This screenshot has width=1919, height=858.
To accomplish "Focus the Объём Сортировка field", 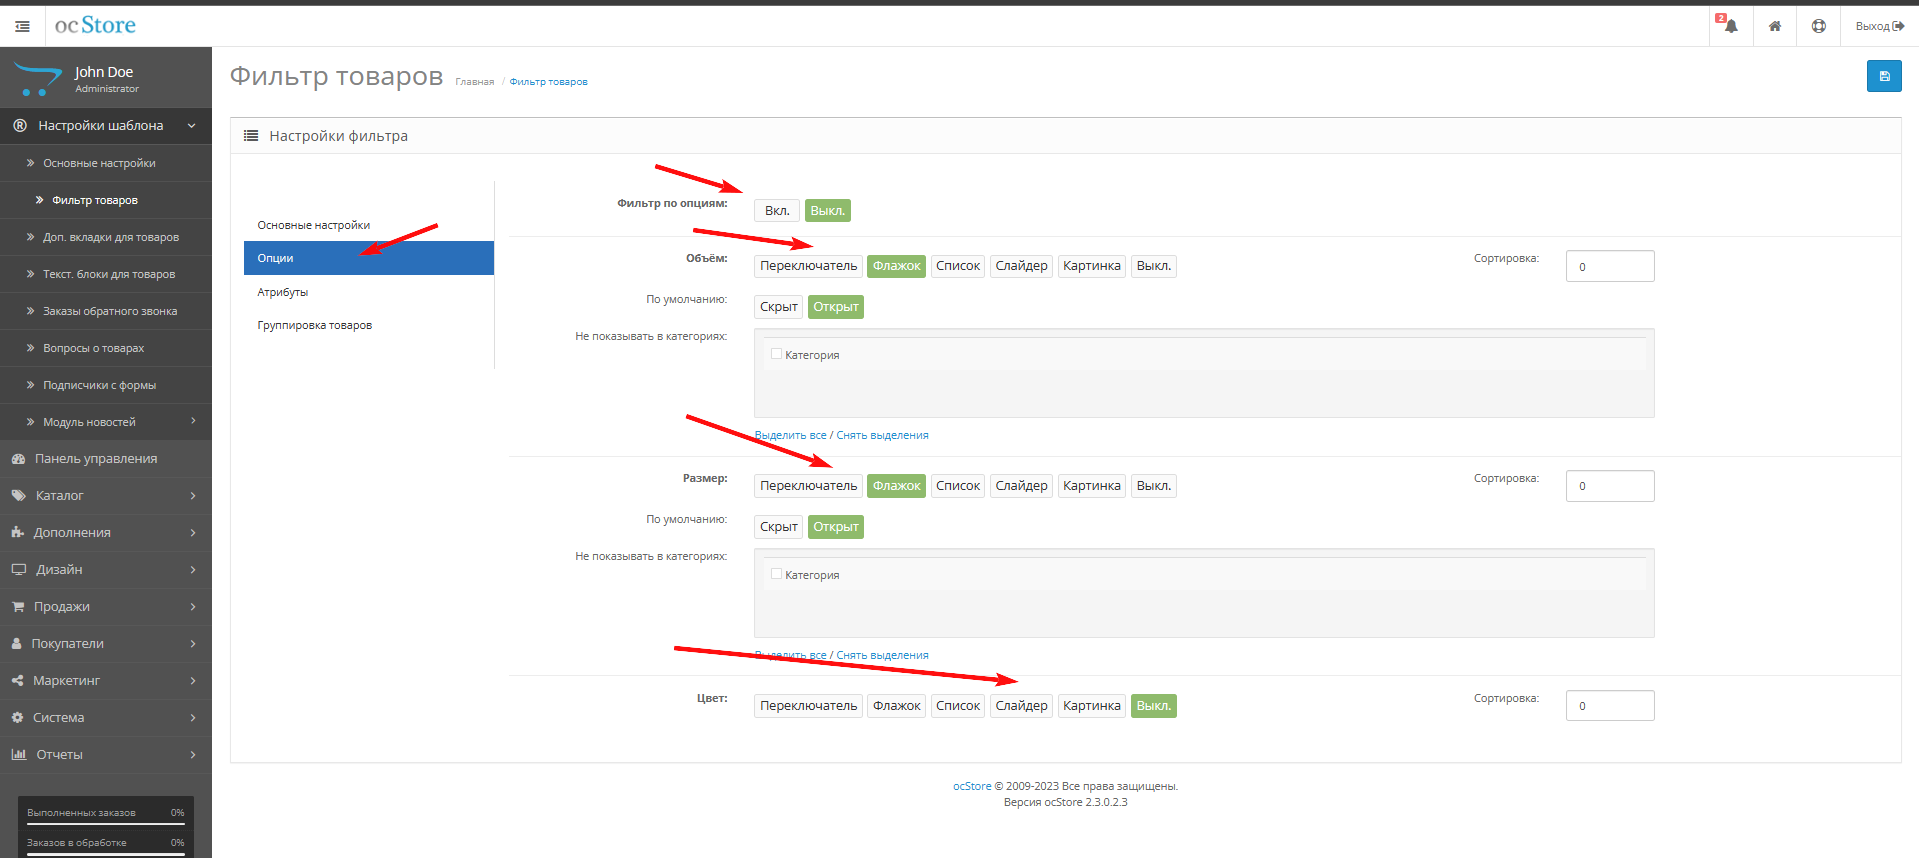I will coord(1610,266).
